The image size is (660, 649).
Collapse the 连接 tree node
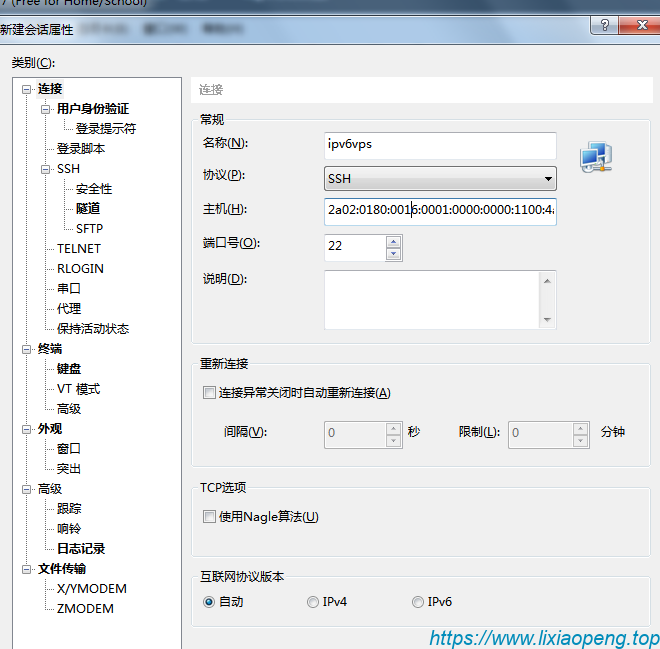coord(27,89)
